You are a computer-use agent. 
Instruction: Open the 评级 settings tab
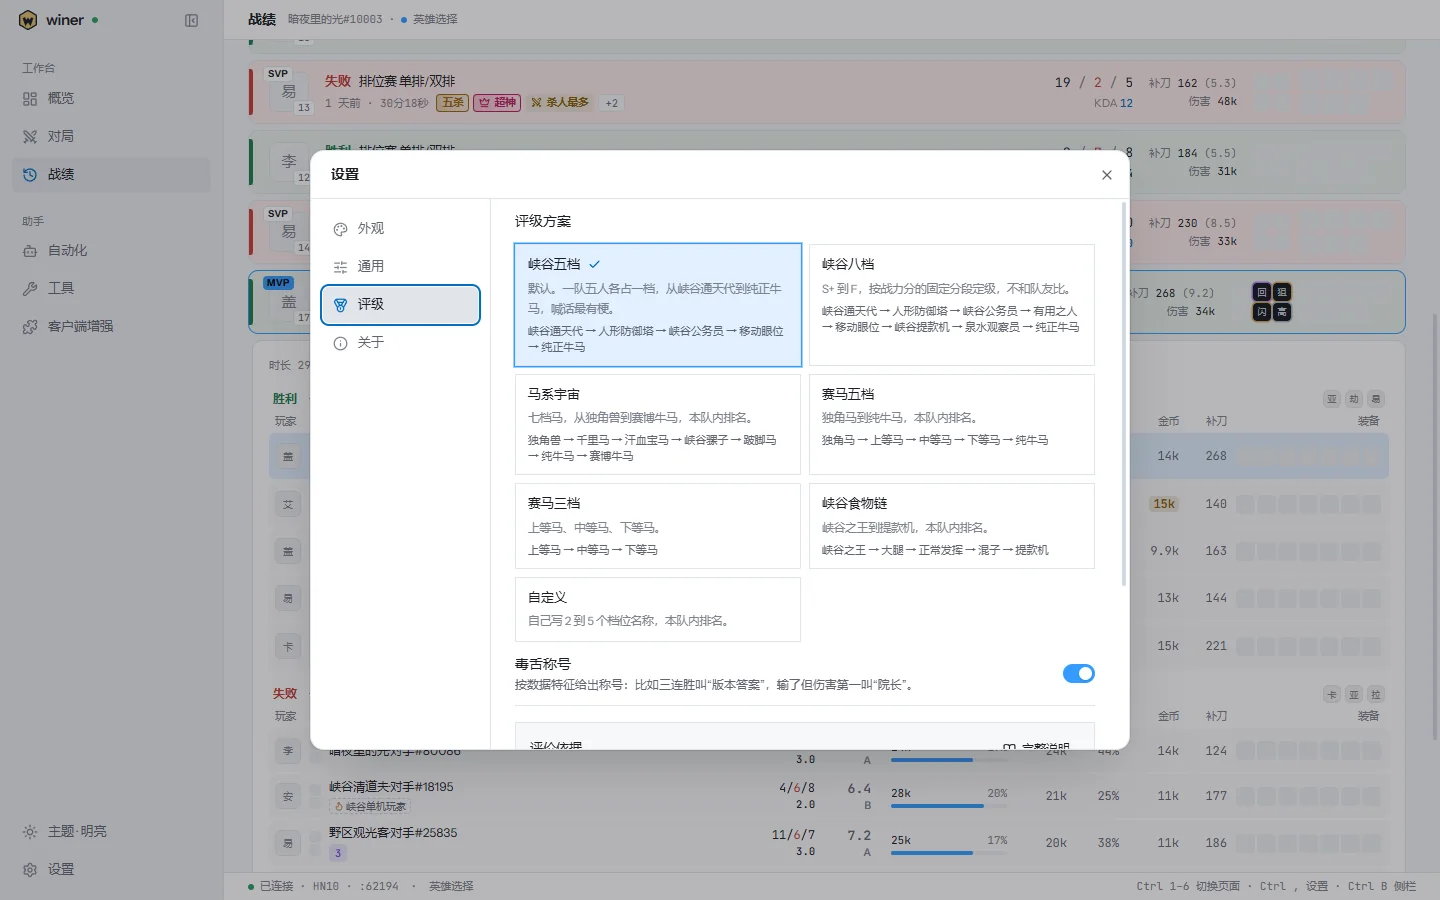pos(400,305)
